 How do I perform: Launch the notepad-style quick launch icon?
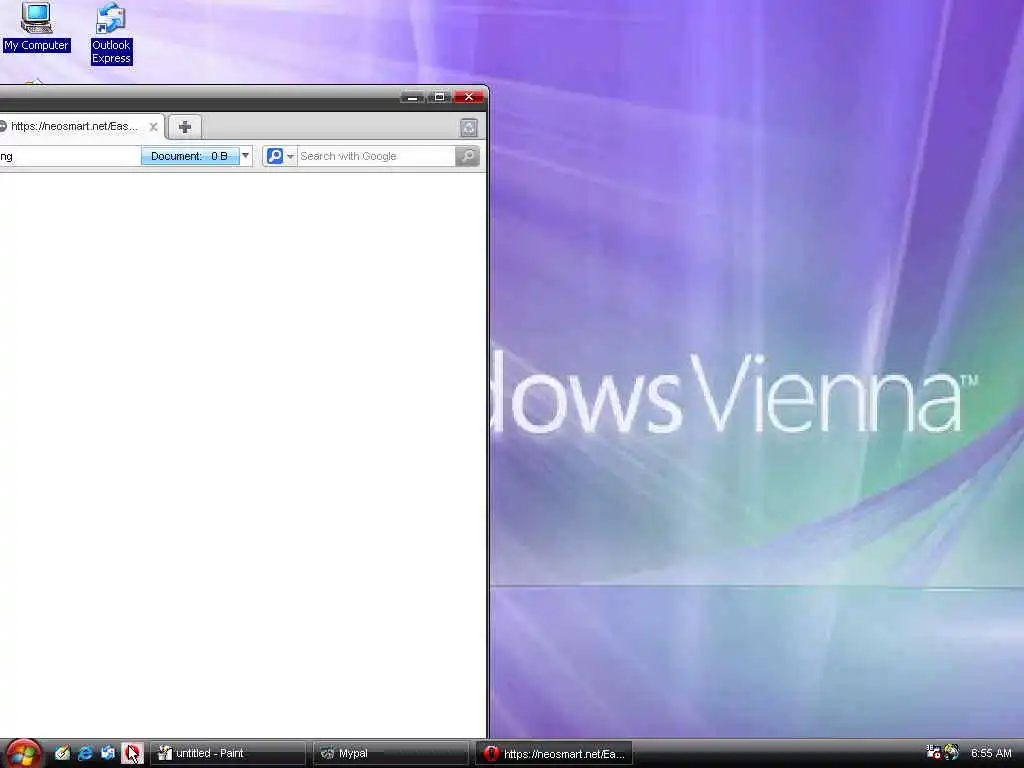pyautogui.click(x=62, y=753)
